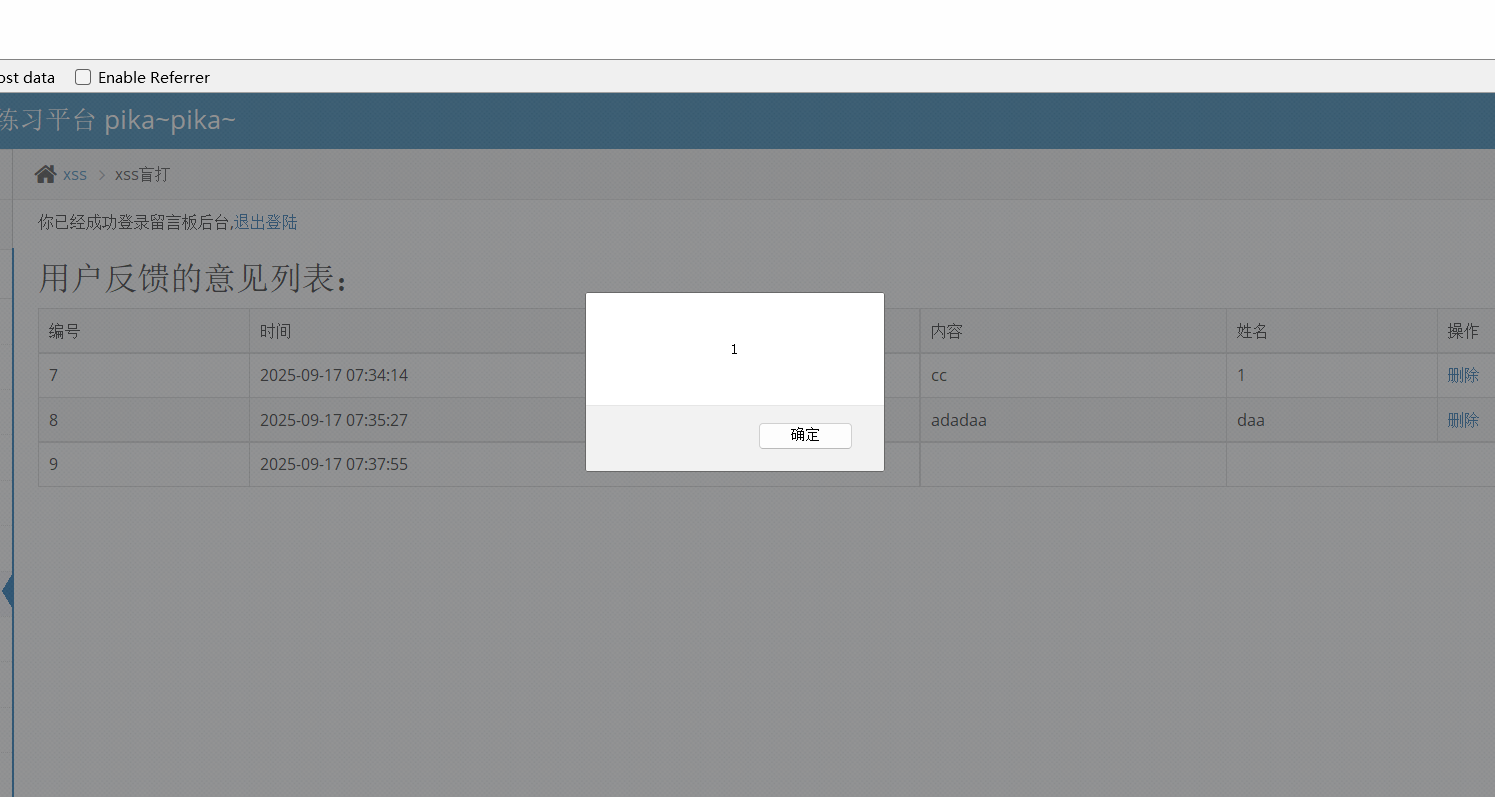Viewport: 1495px width, 797px height.
Task: Click the name cell 'daa'
Action: (1331, 420)
